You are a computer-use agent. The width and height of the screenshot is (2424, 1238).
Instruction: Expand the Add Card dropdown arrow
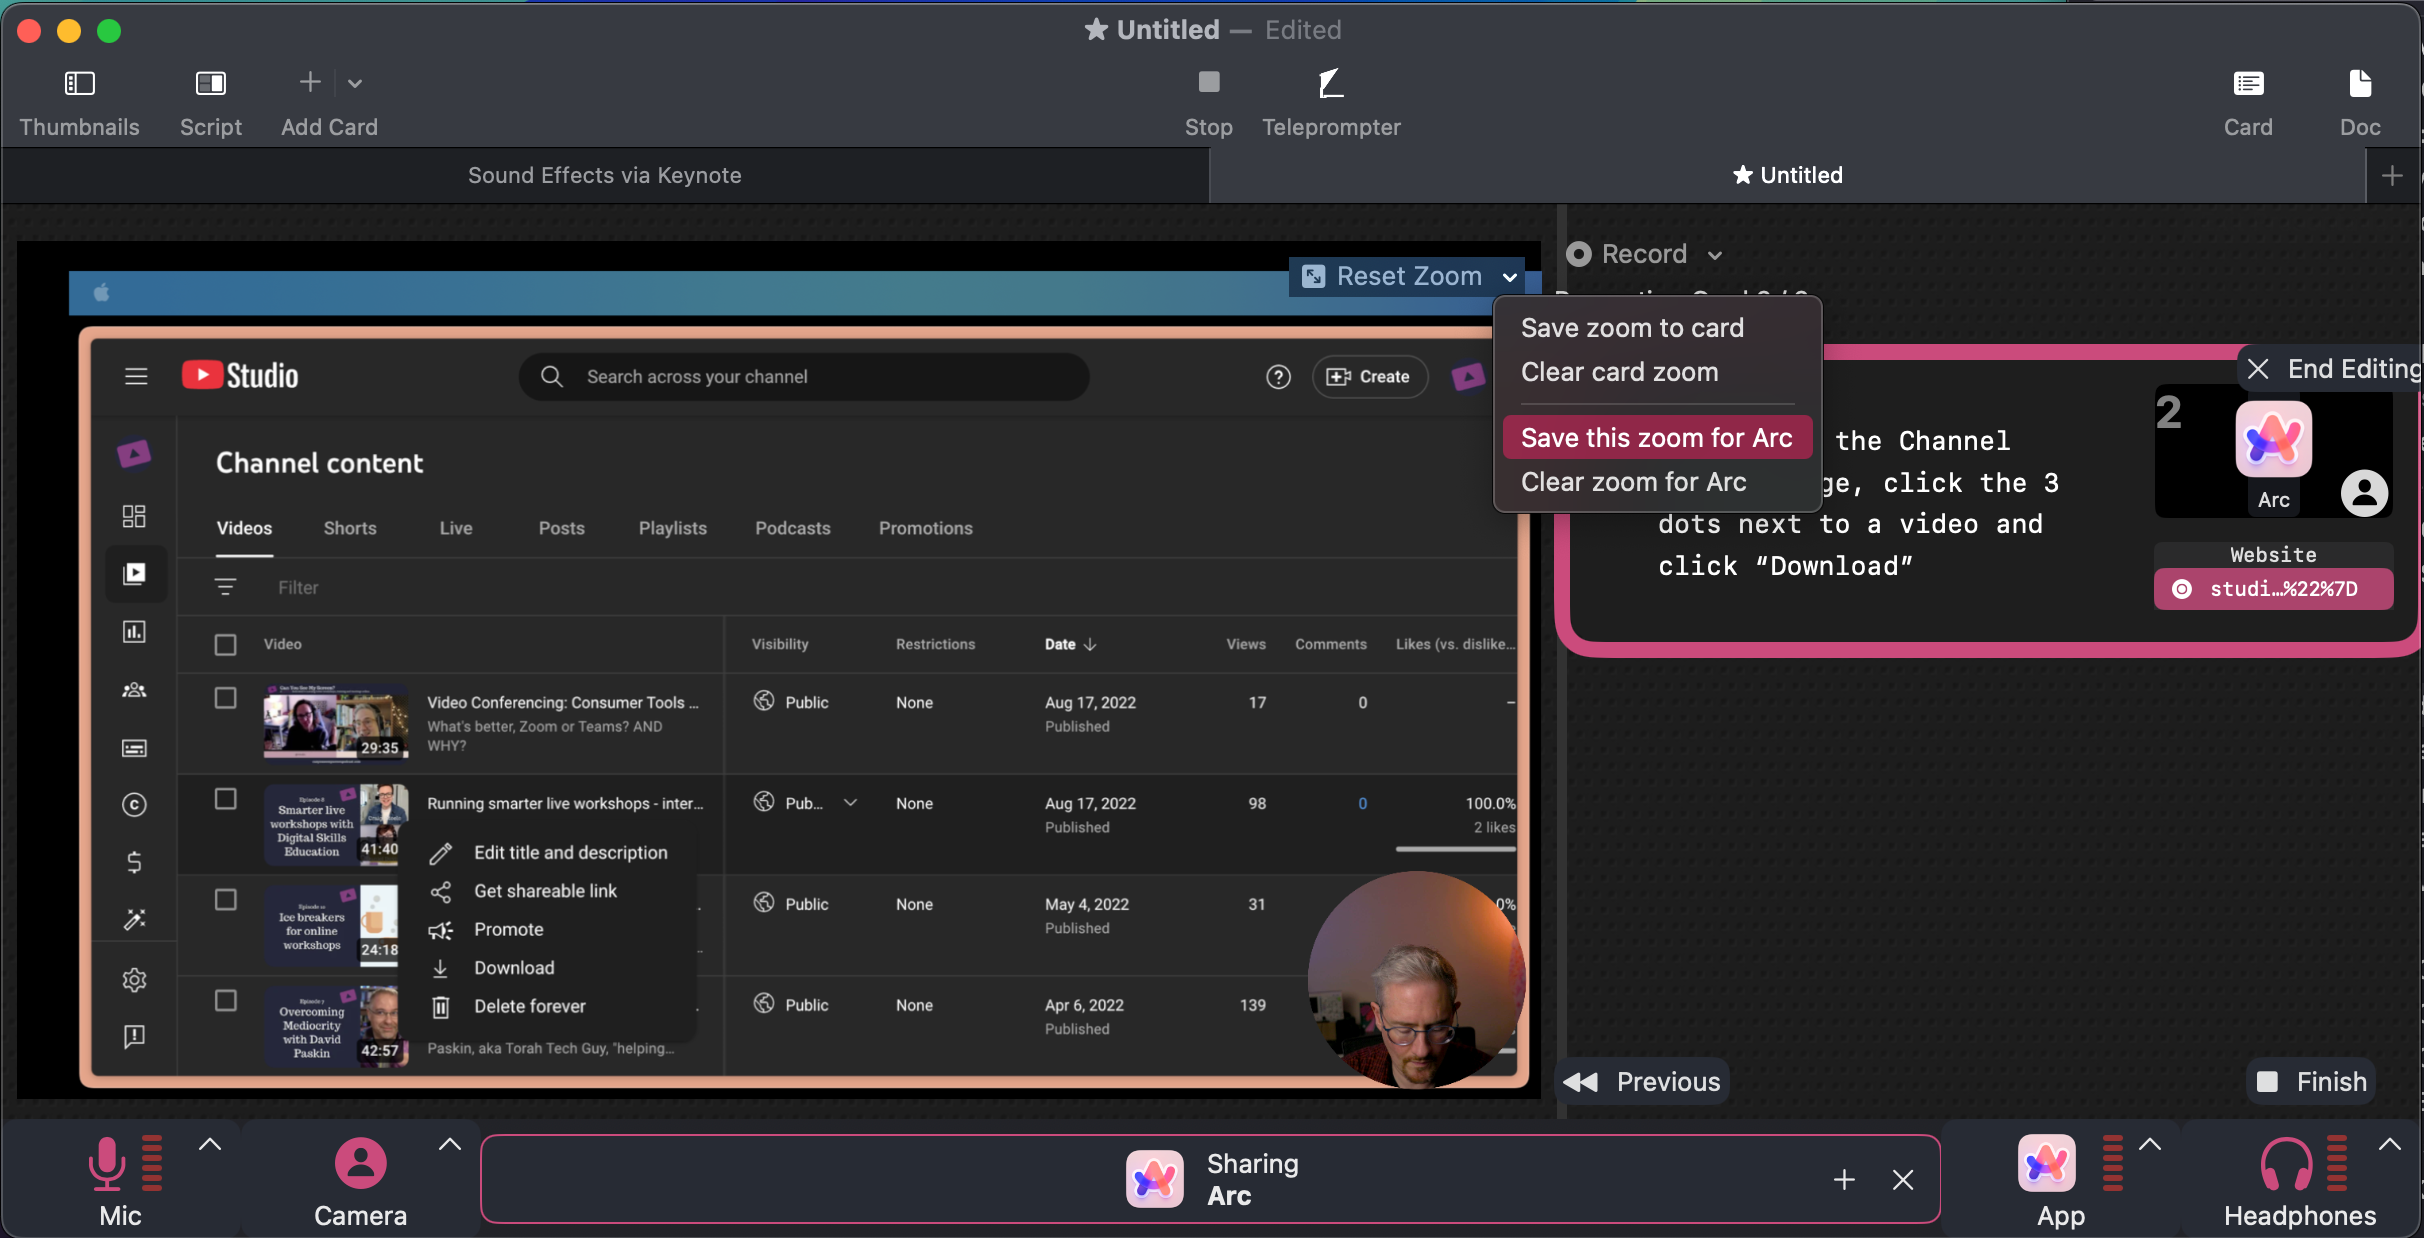(355, 83)
